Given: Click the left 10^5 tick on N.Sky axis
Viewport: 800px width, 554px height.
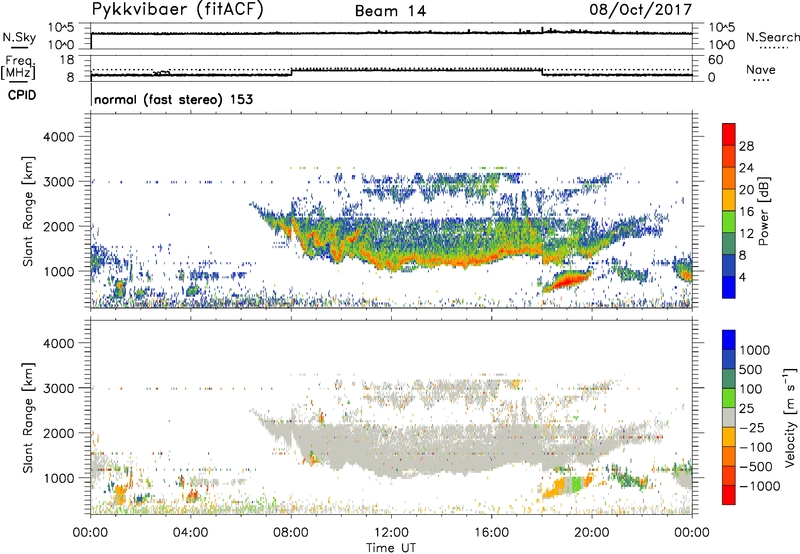Looking at the screenshot, I should coord(61,28).
